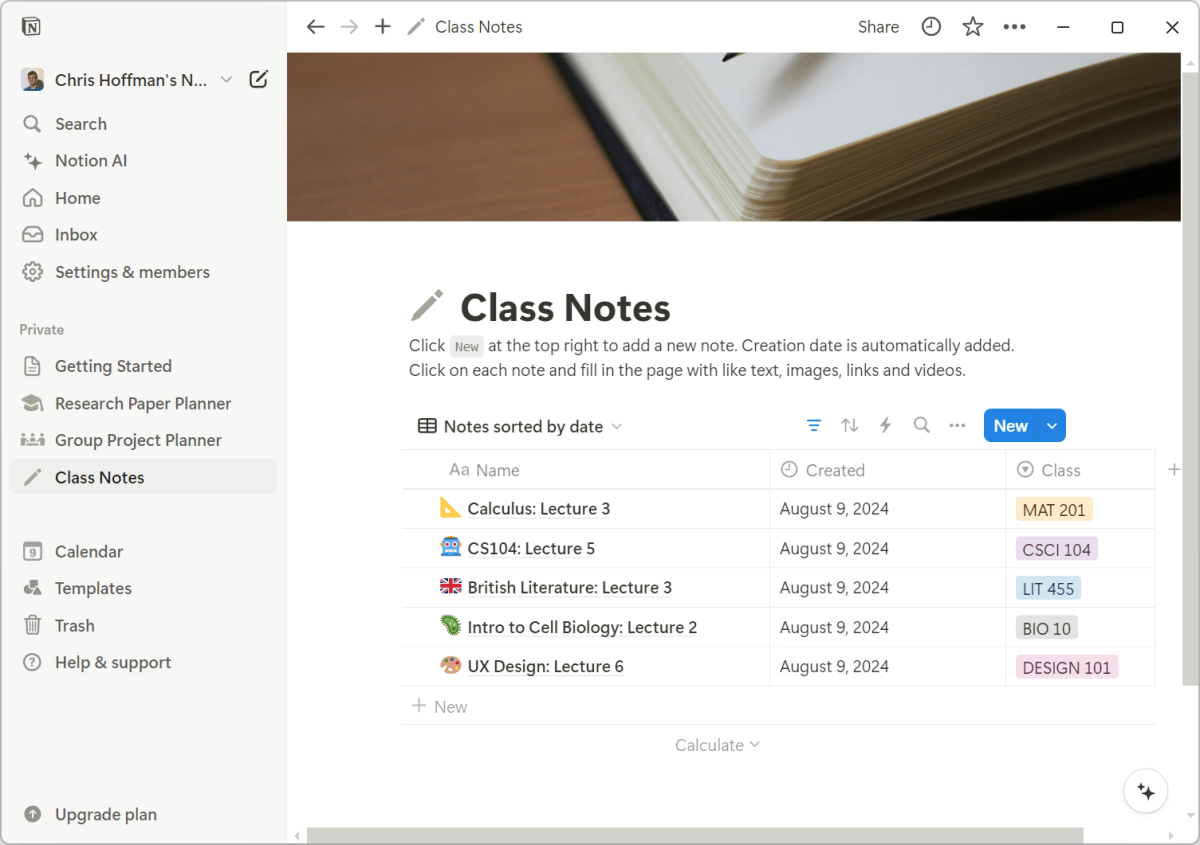The height and width of the screenshot is (845, 1200).
Task: Click the new page compose icon
Action: (258, 80)
